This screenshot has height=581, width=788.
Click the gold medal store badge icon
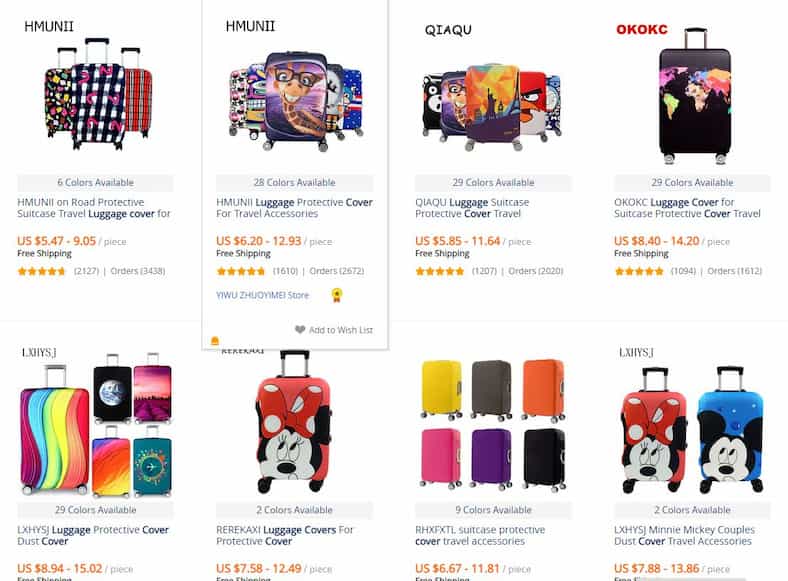coord(337,295)
